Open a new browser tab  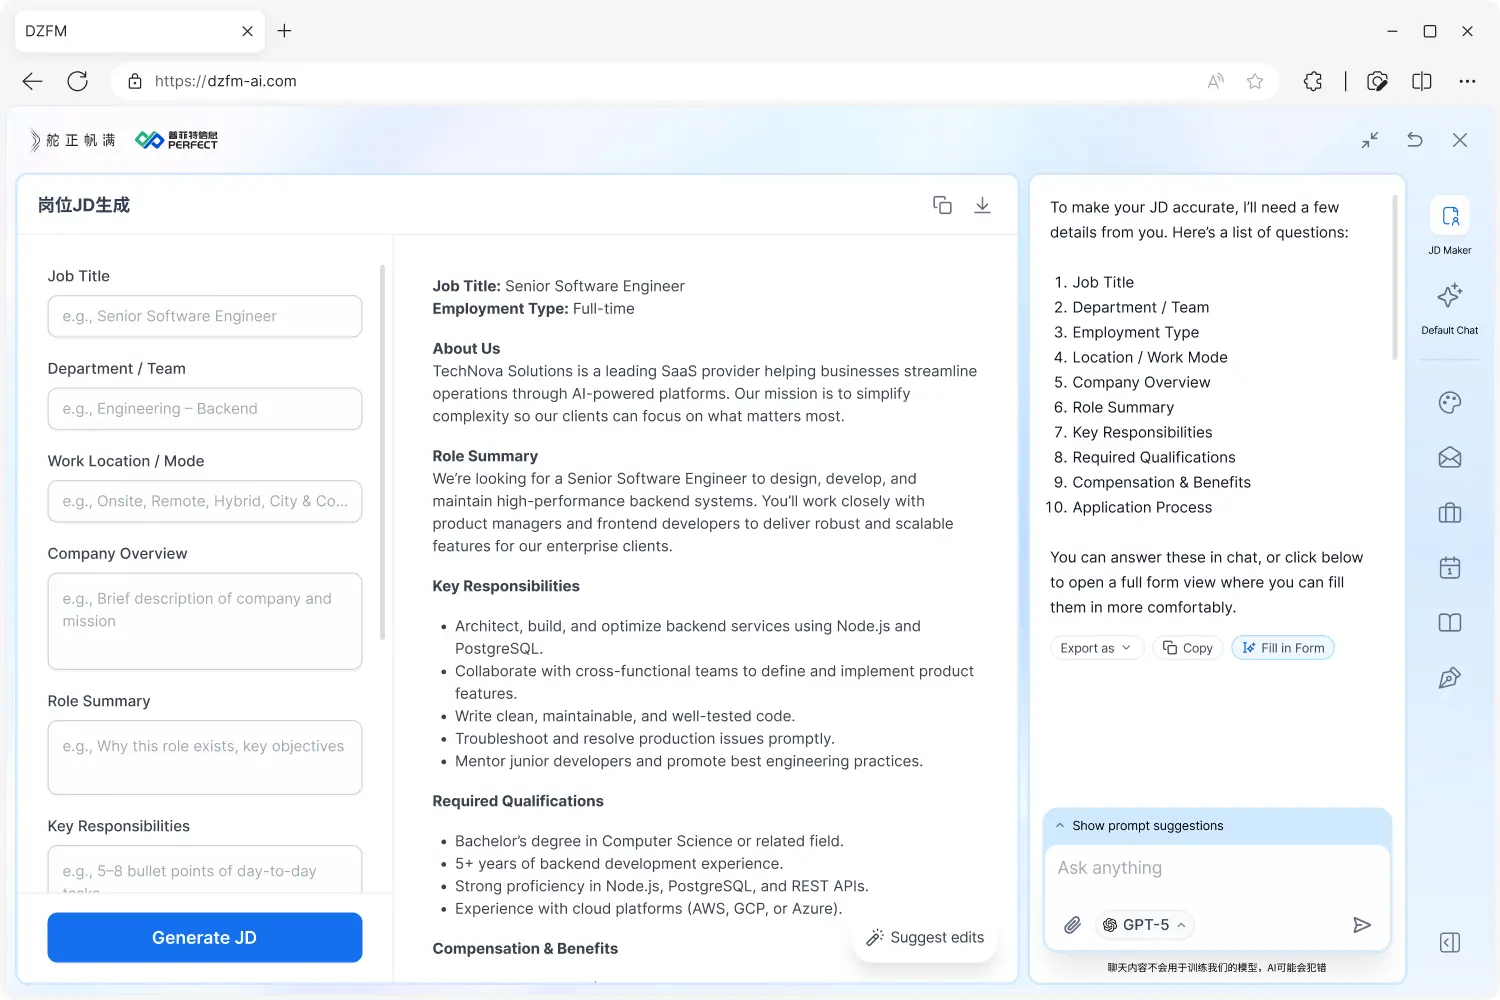pos(285,31)
